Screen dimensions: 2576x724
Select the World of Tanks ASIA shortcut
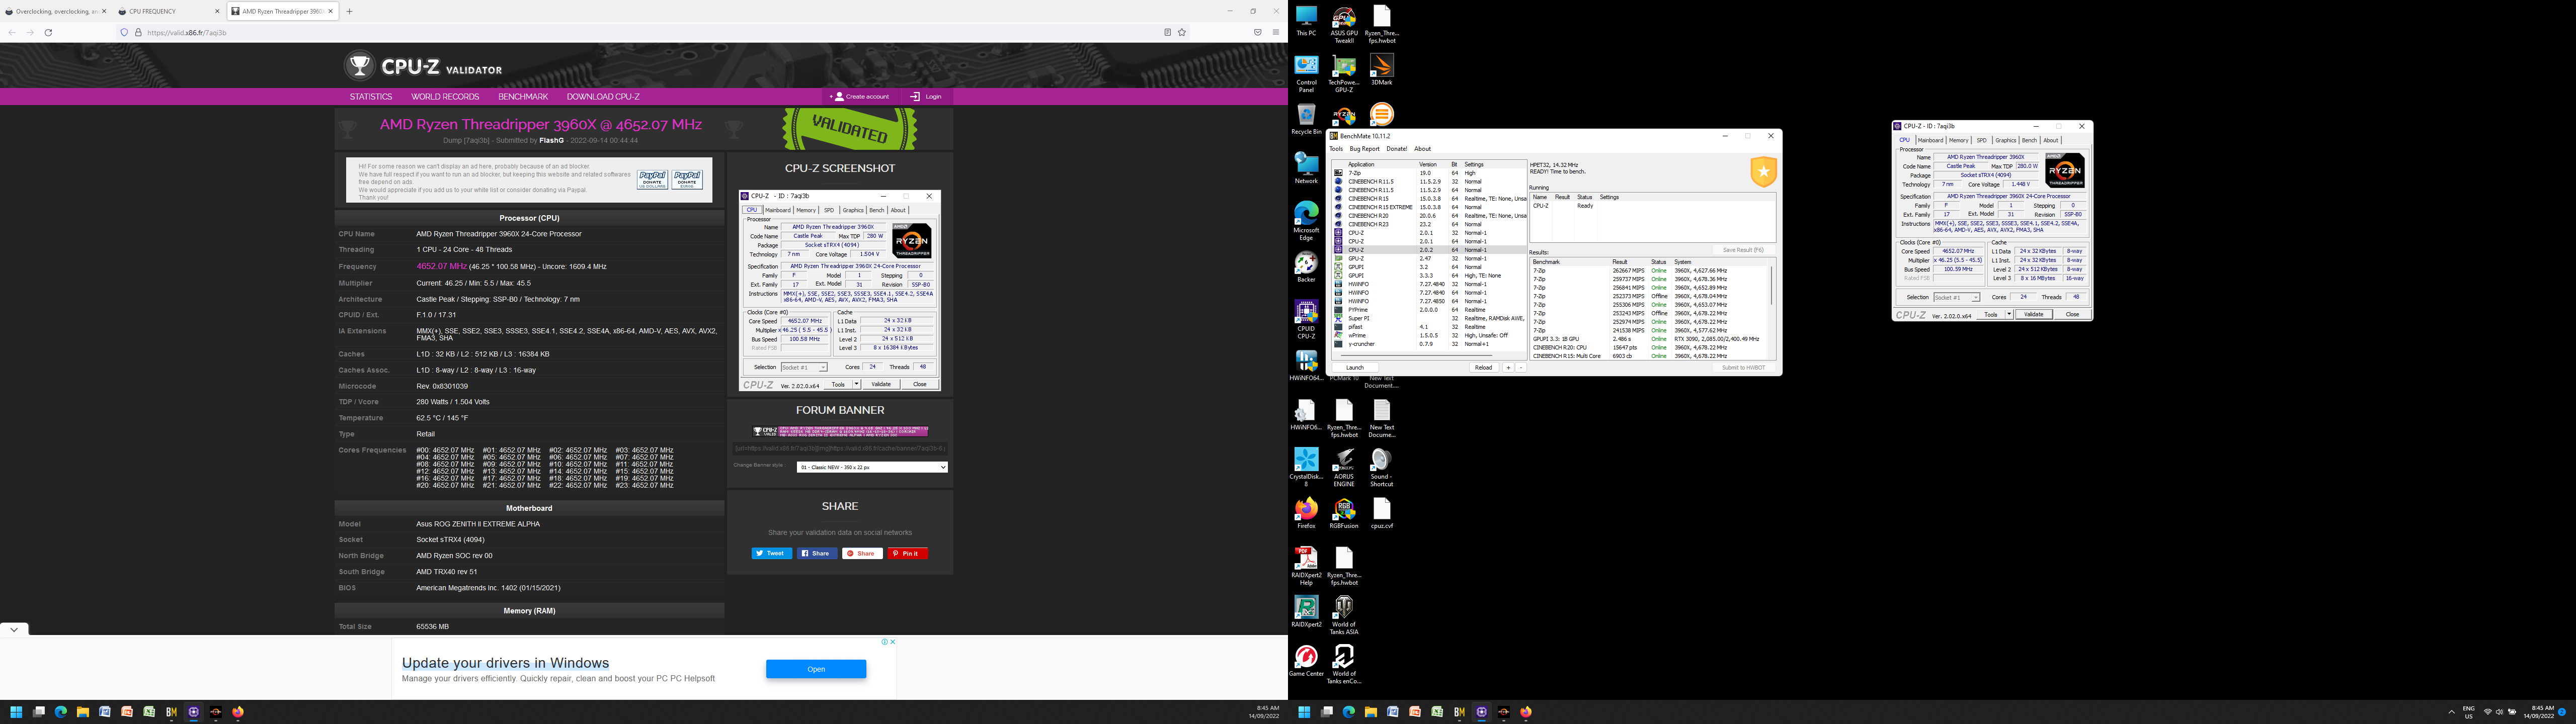[1343, 615]
